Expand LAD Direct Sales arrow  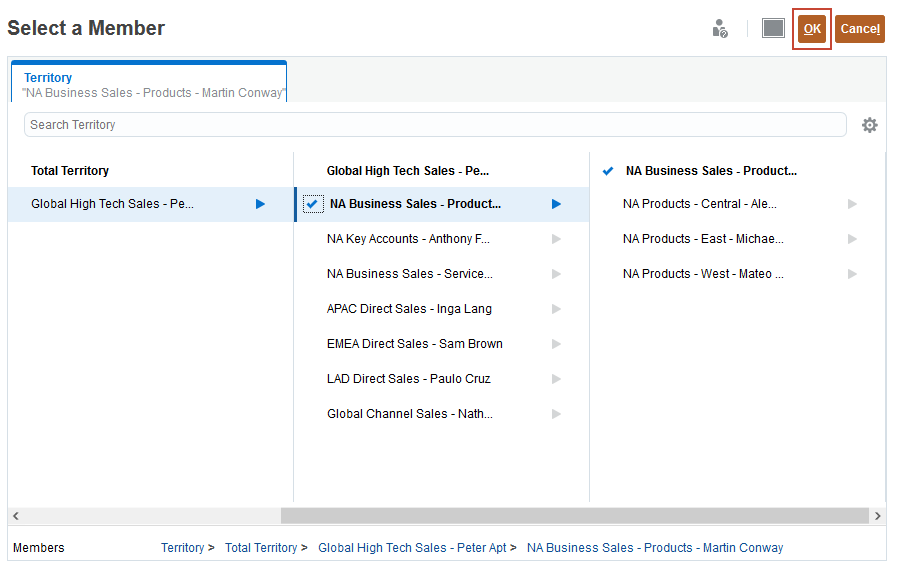point(556,379)
